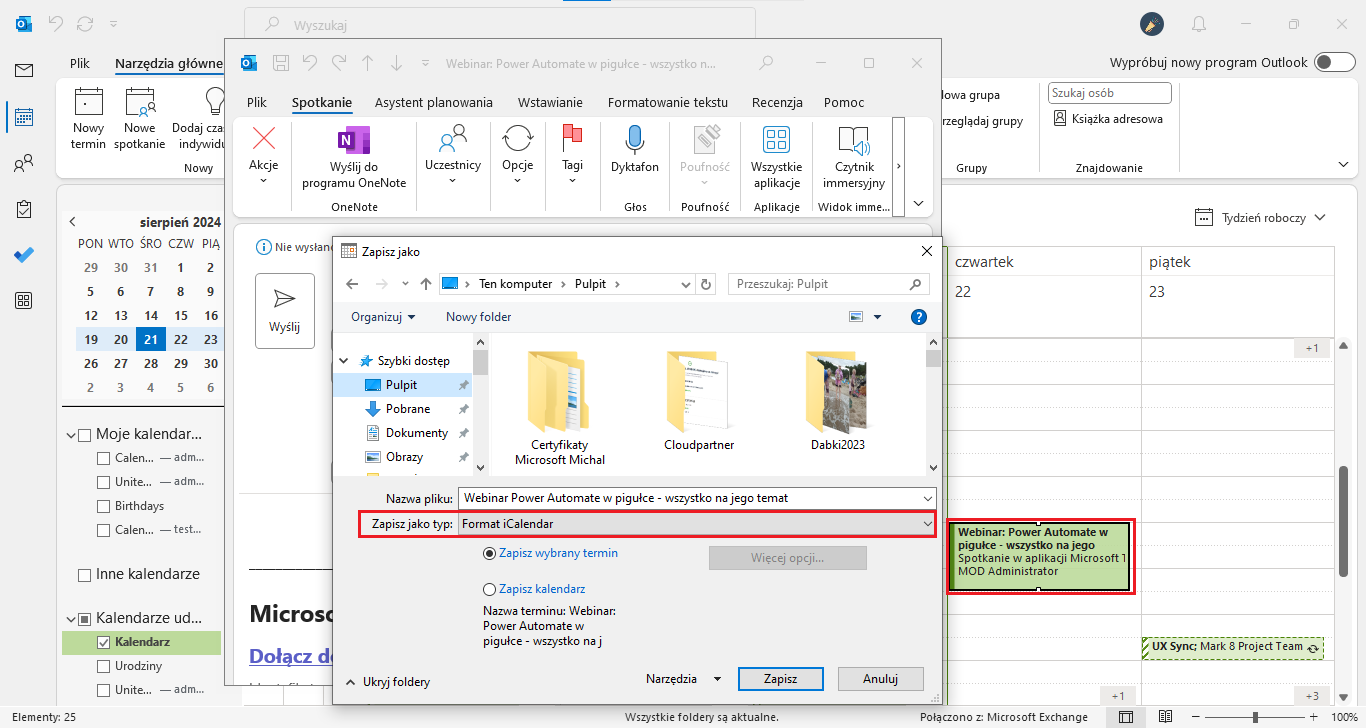Click the back arrow in Zapisz jako dialog

coord(352,284)
